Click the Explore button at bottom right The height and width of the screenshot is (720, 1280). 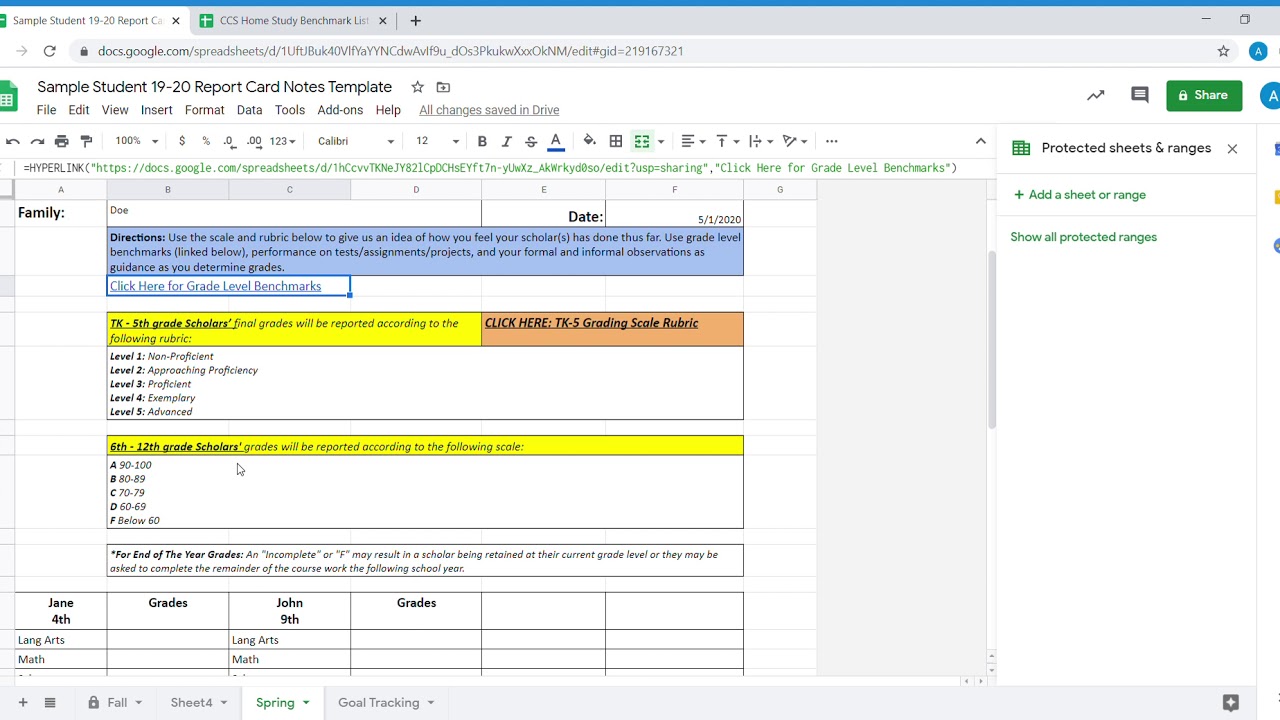(1231, 702)
